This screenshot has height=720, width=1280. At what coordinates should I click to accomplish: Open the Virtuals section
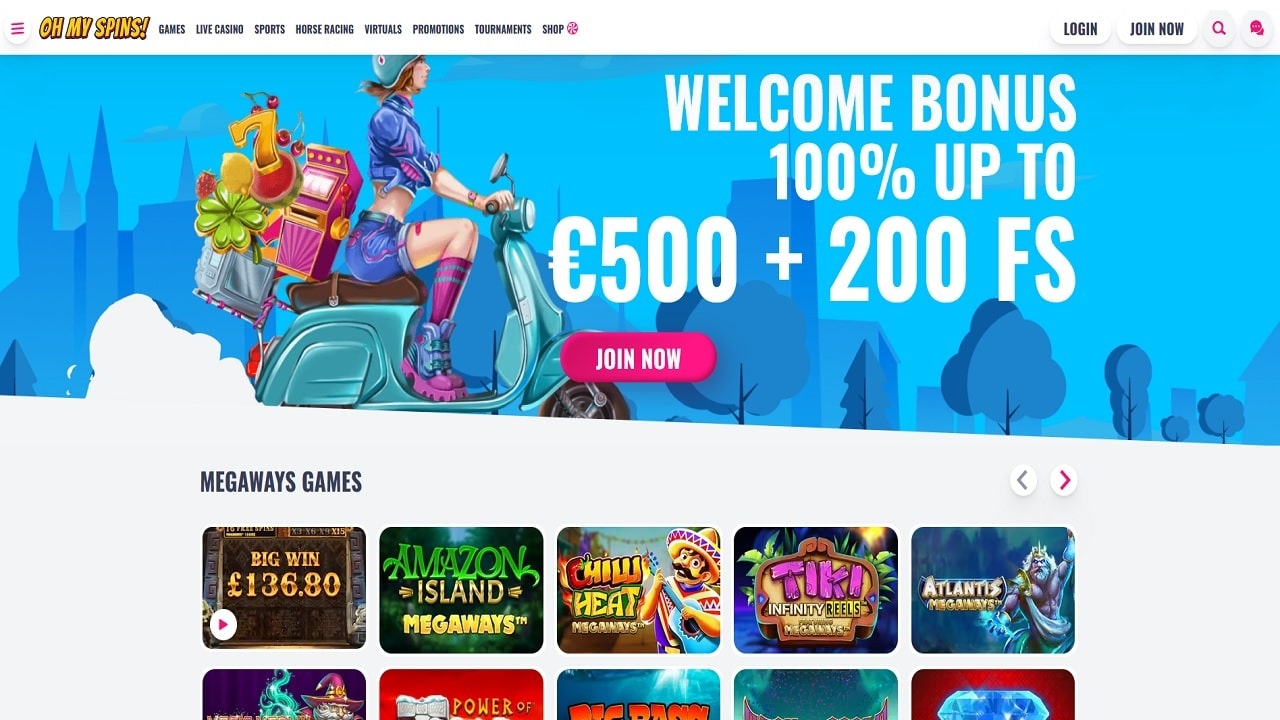coord(383,29)
